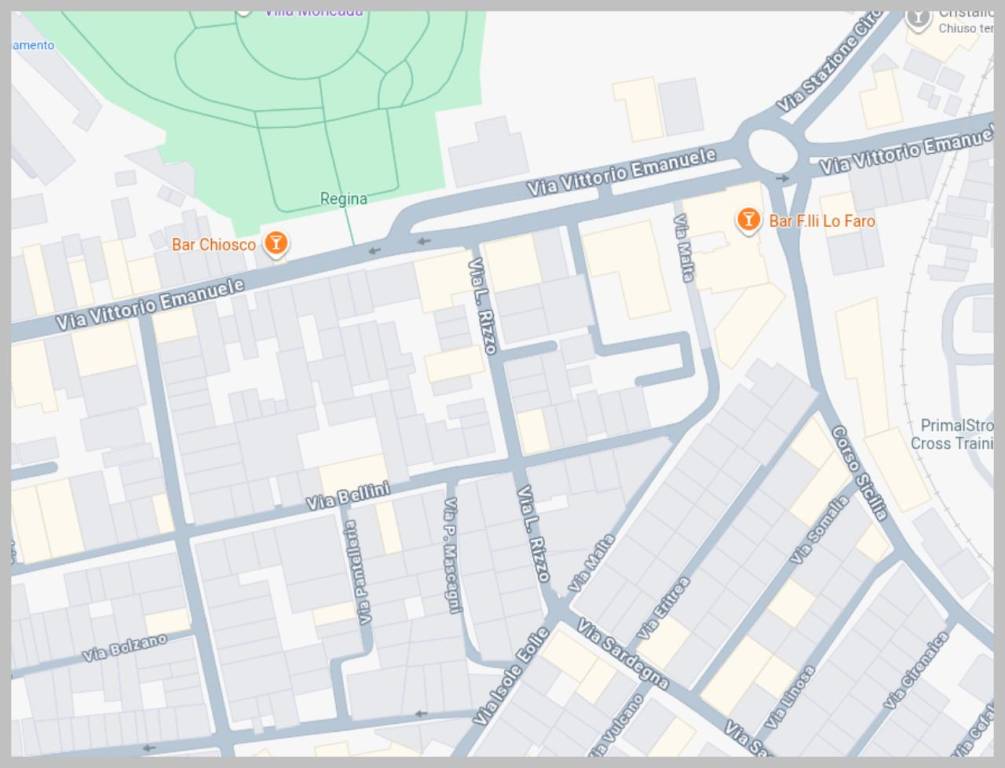The image size is (1005, 768).
Task: Click the Via Stazione street label
Action: tap(829, 62)
